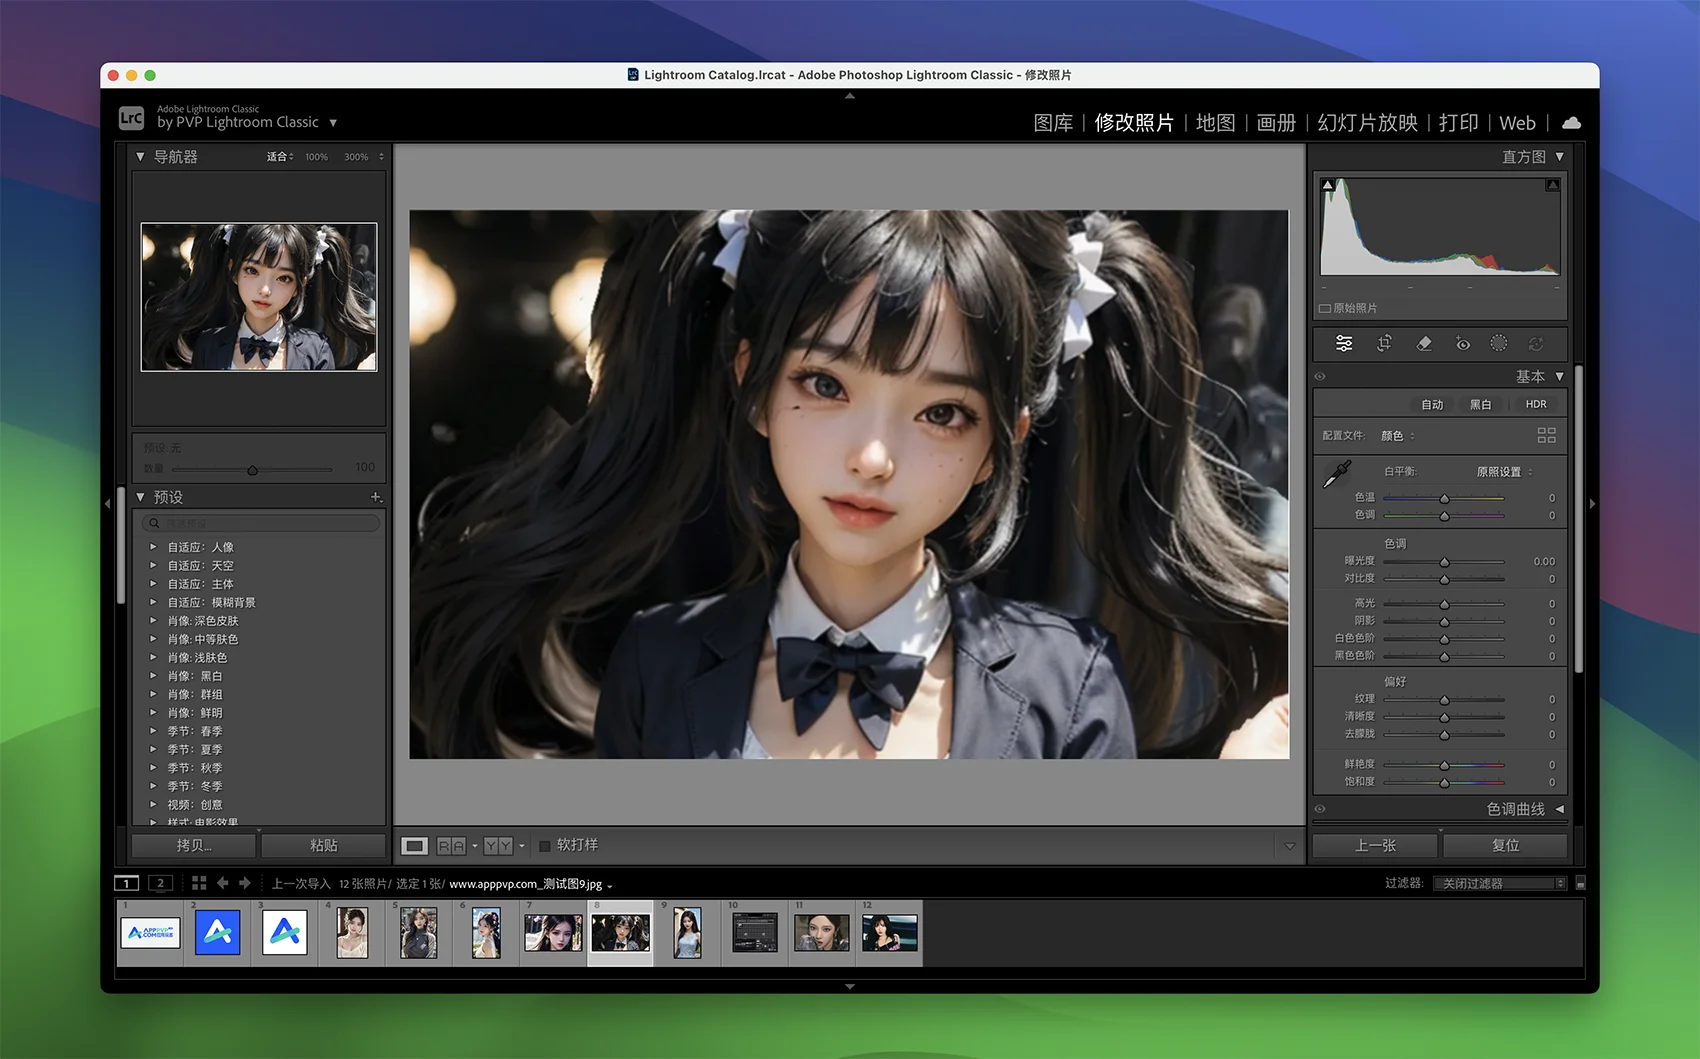The image size is (1700, 1059).
Task: Switch to the 打印 module
Action: (x=1458, y=123)
